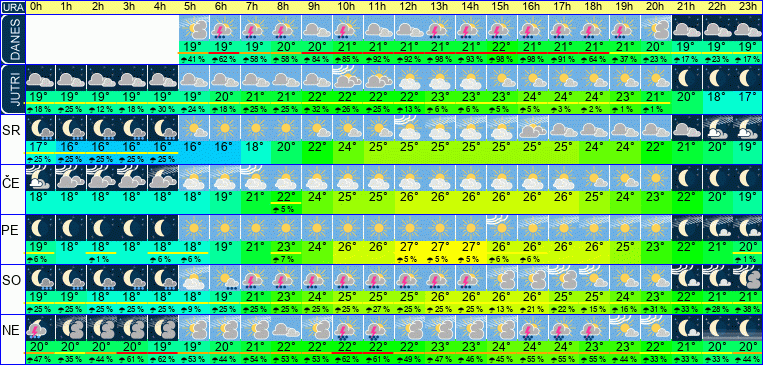Click the PE 13h 27° temperature cell

point(440,247)
